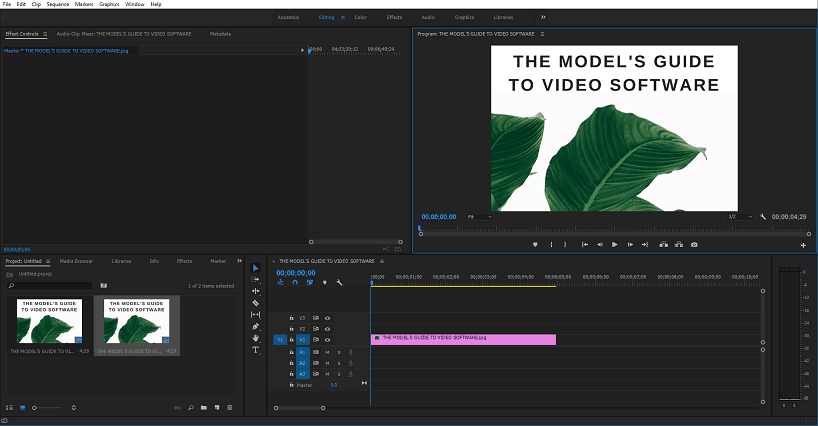Toggle the lock on track V3
The width and height of the screenshot is (818, 426).
(x=291, y=318)
